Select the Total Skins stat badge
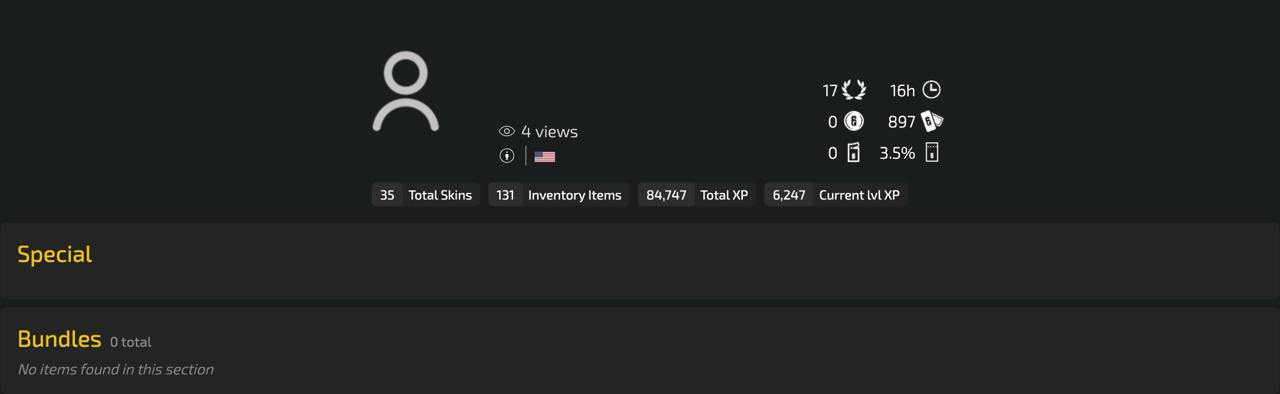 [x=426, y=195]
